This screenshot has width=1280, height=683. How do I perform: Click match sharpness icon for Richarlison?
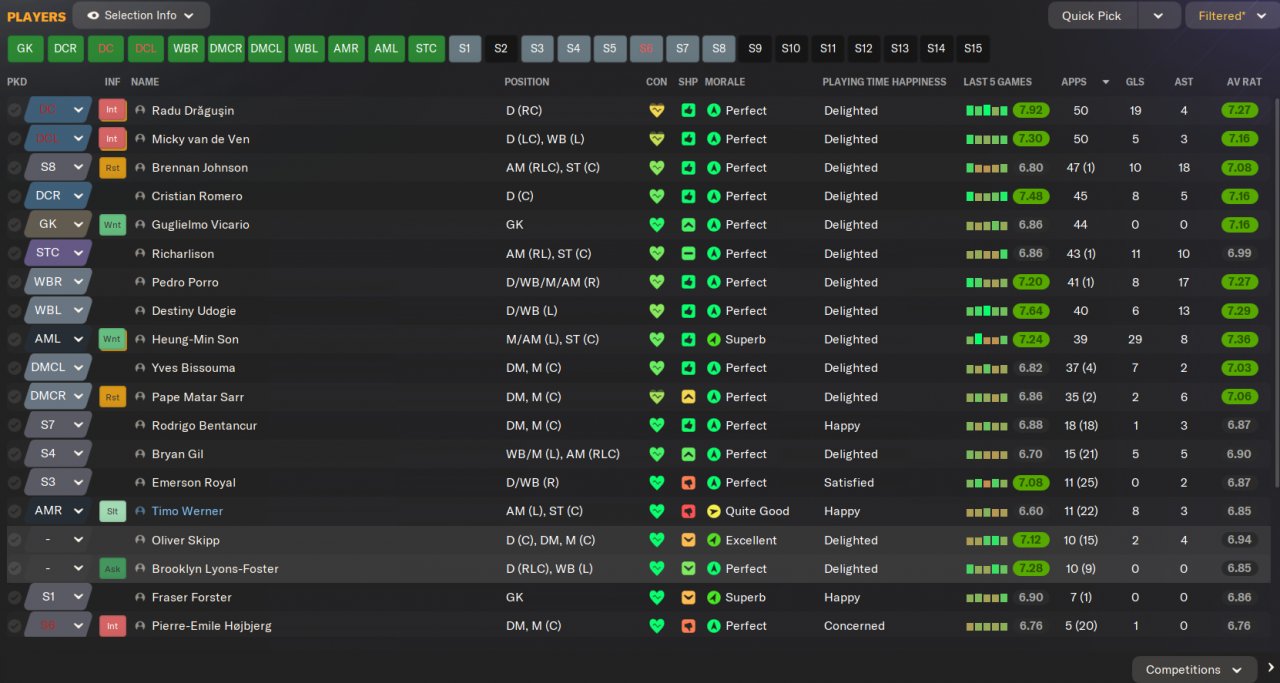pos(688,254)
